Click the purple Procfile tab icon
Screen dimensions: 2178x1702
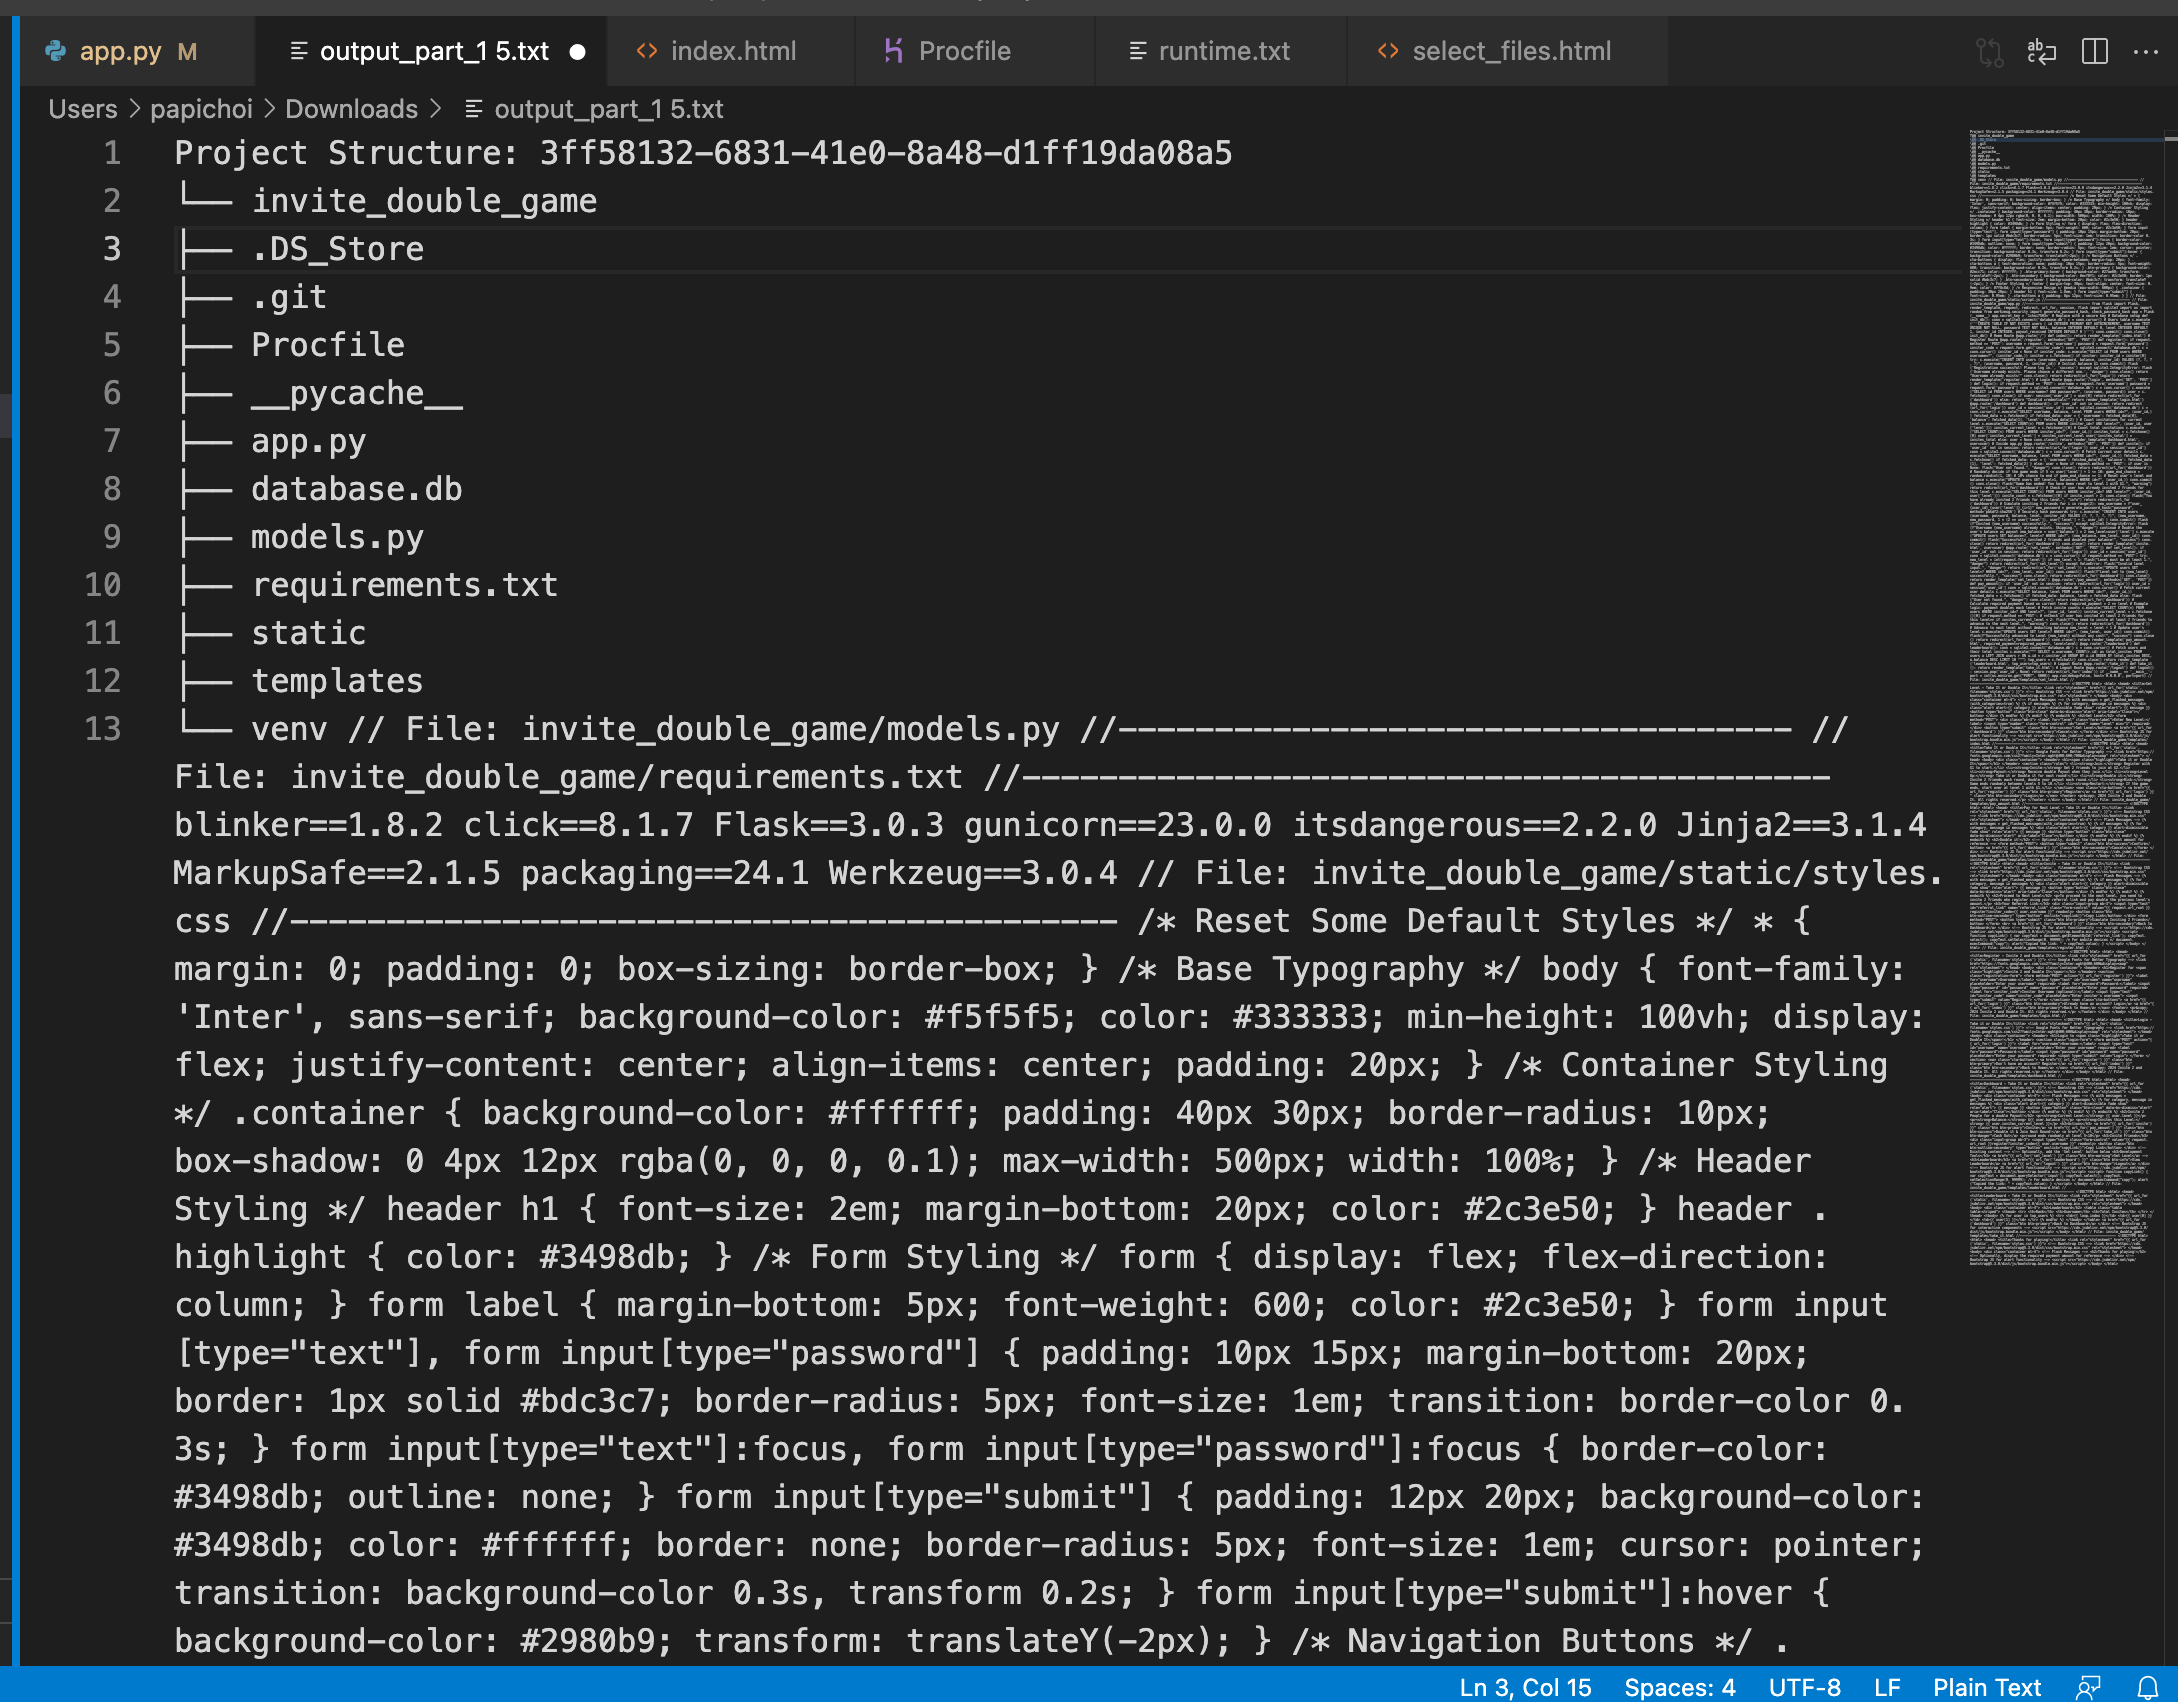893,51
